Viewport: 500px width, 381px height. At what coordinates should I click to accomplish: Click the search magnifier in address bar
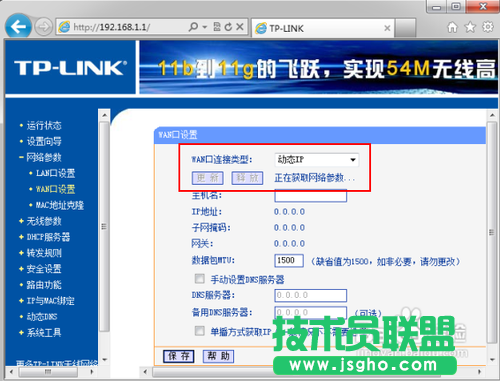[193, 27]
